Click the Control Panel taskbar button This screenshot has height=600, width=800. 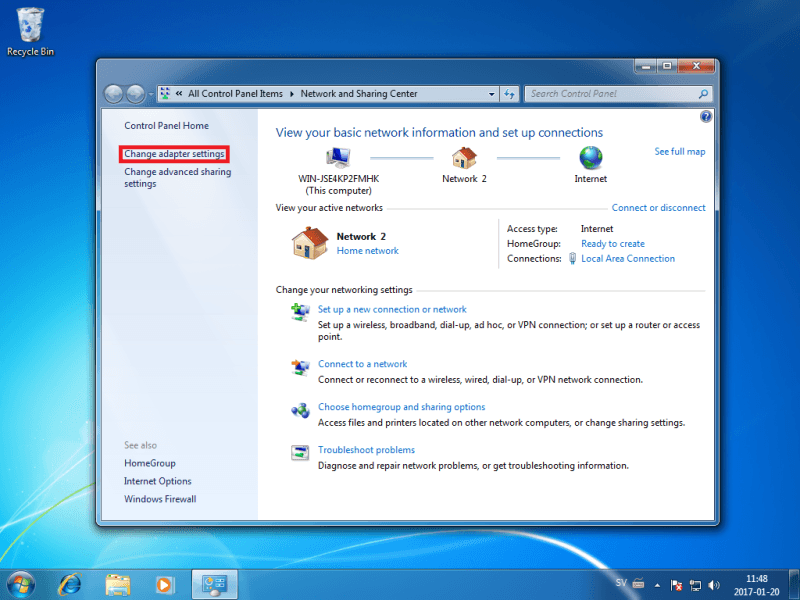214,585
